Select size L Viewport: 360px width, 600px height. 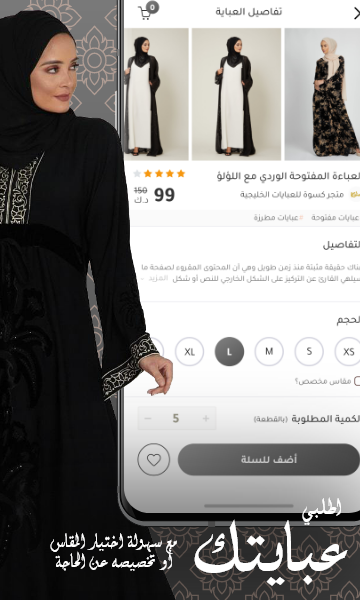[229, 352]
